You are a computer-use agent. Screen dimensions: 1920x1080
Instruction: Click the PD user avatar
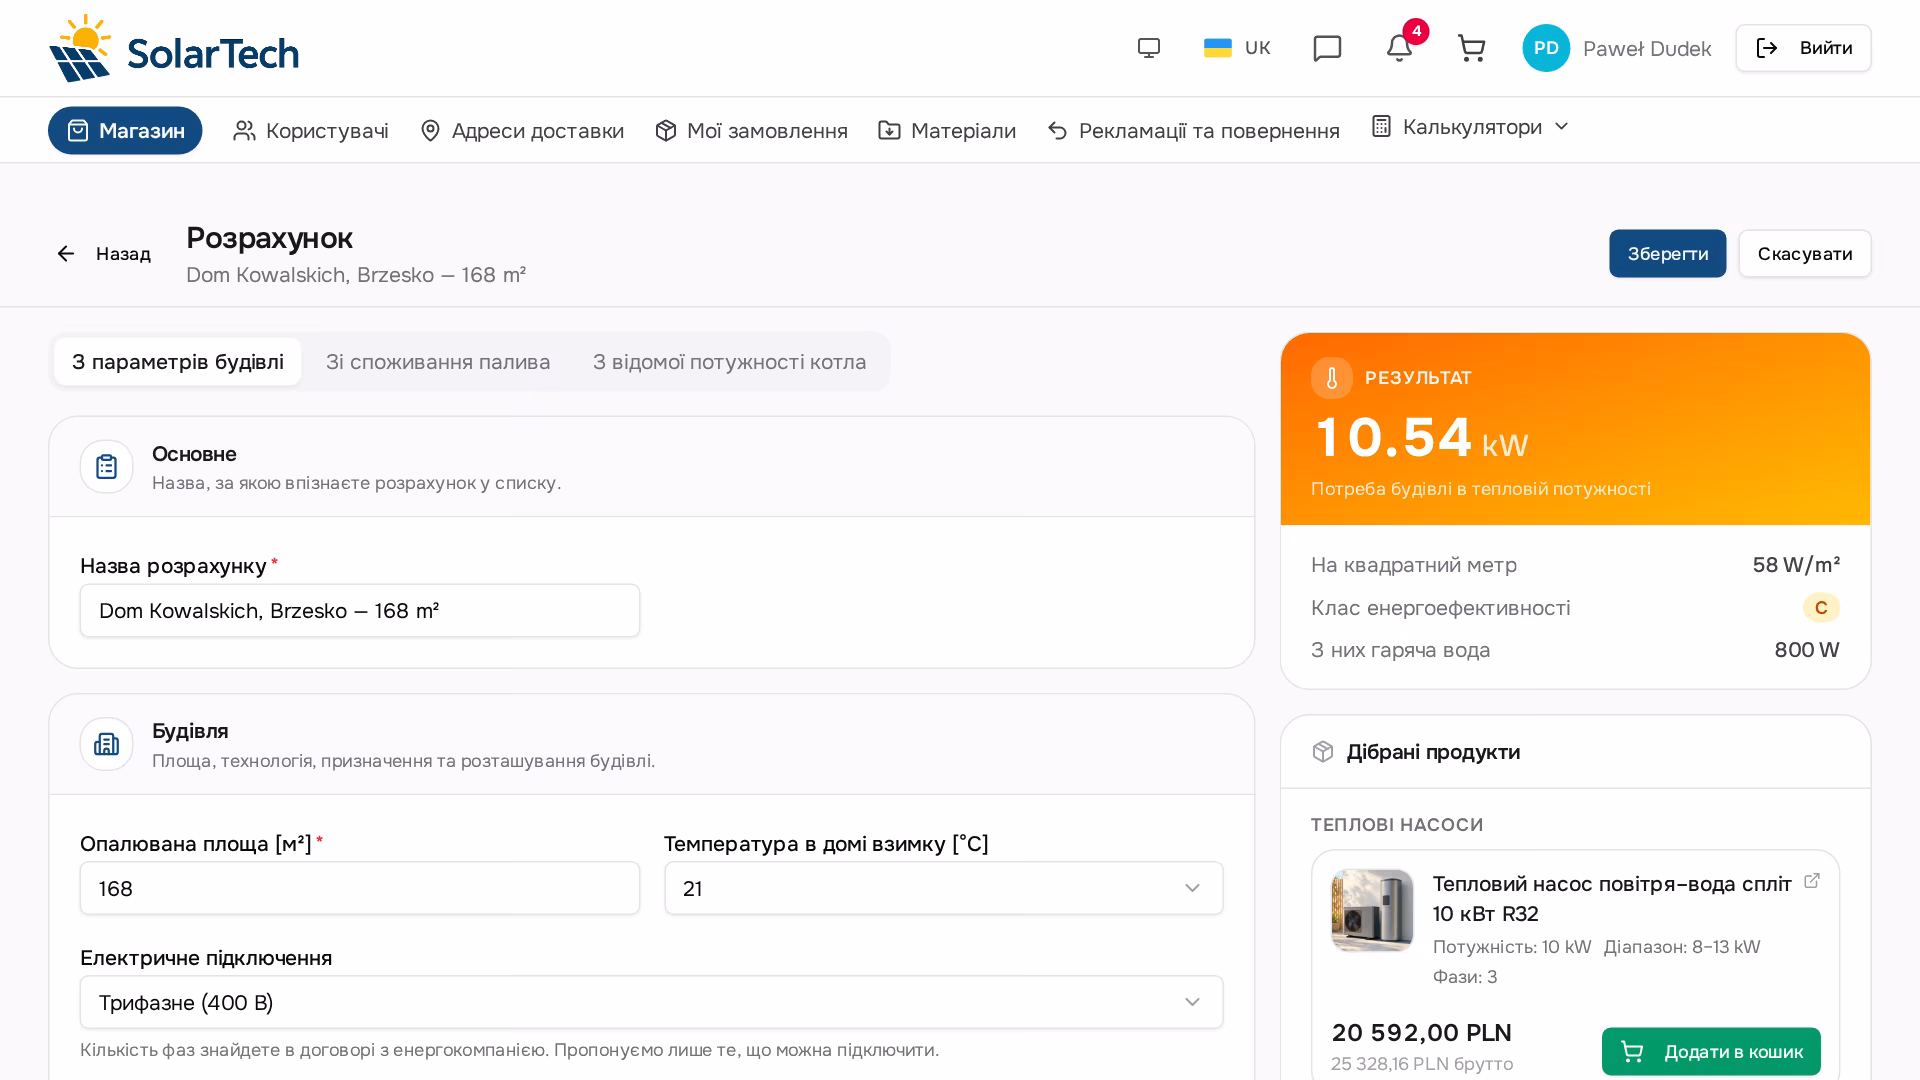pyautogui.click(x=1546, y=48)
